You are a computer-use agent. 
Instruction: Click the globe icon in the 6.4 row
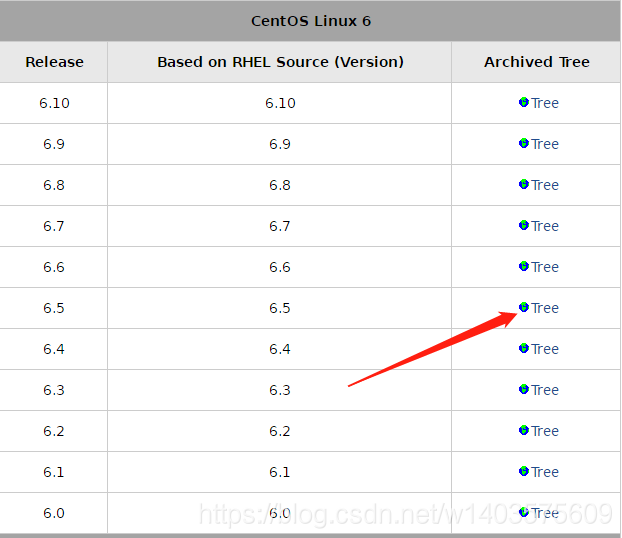coord(524,348)
